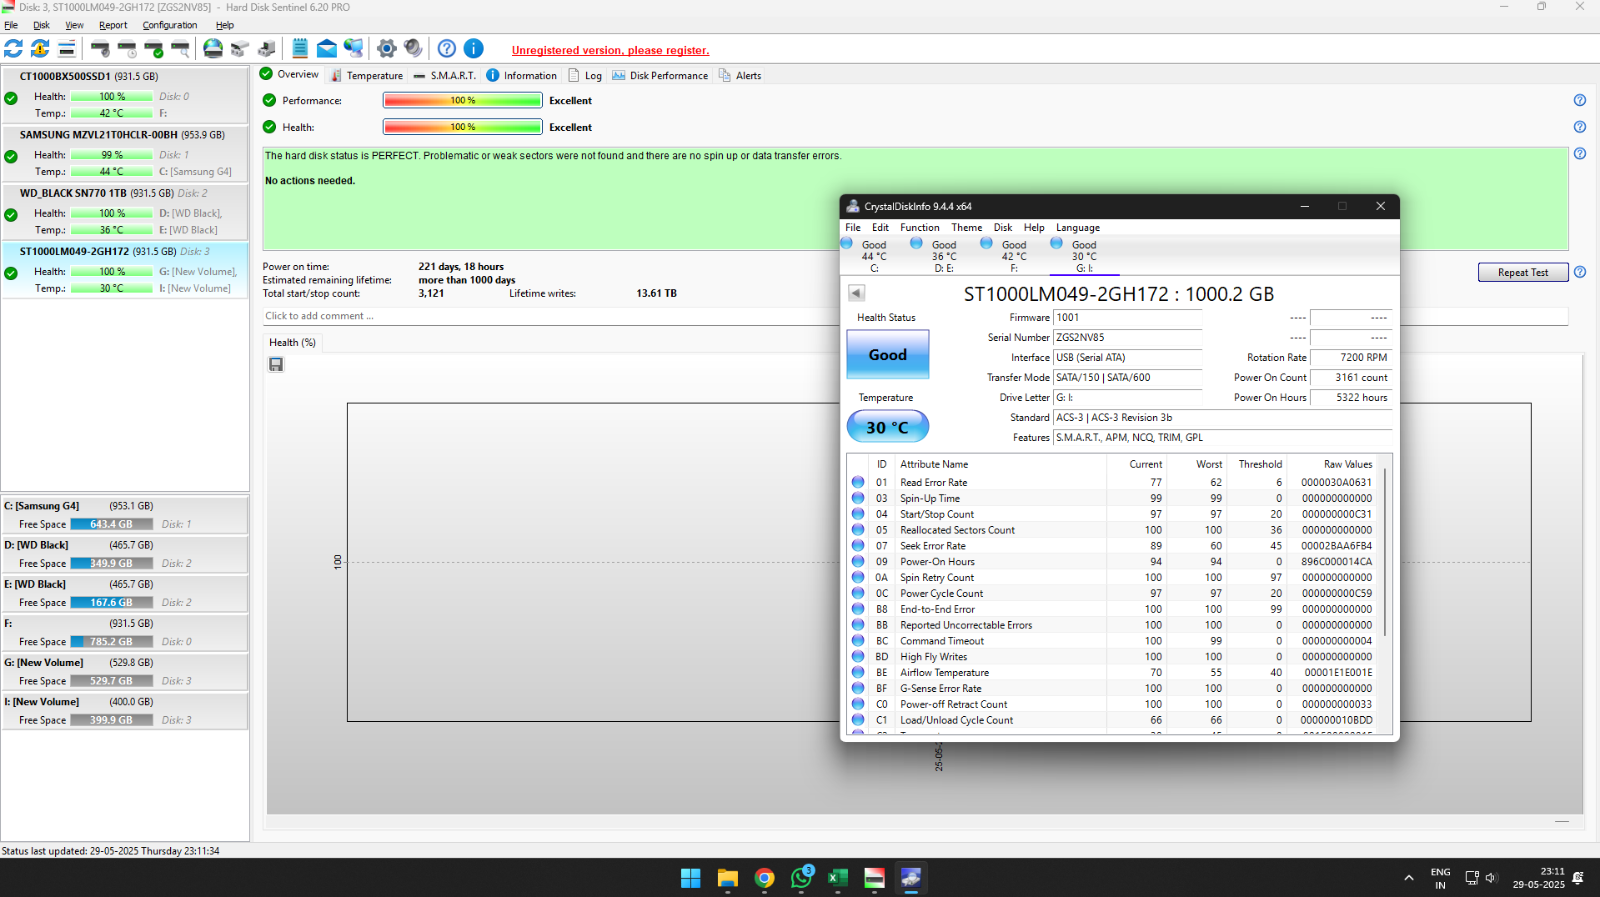Click the window panel toolbar icon
This screenshot has height=897, width=1600.
[x=67, y=48]
